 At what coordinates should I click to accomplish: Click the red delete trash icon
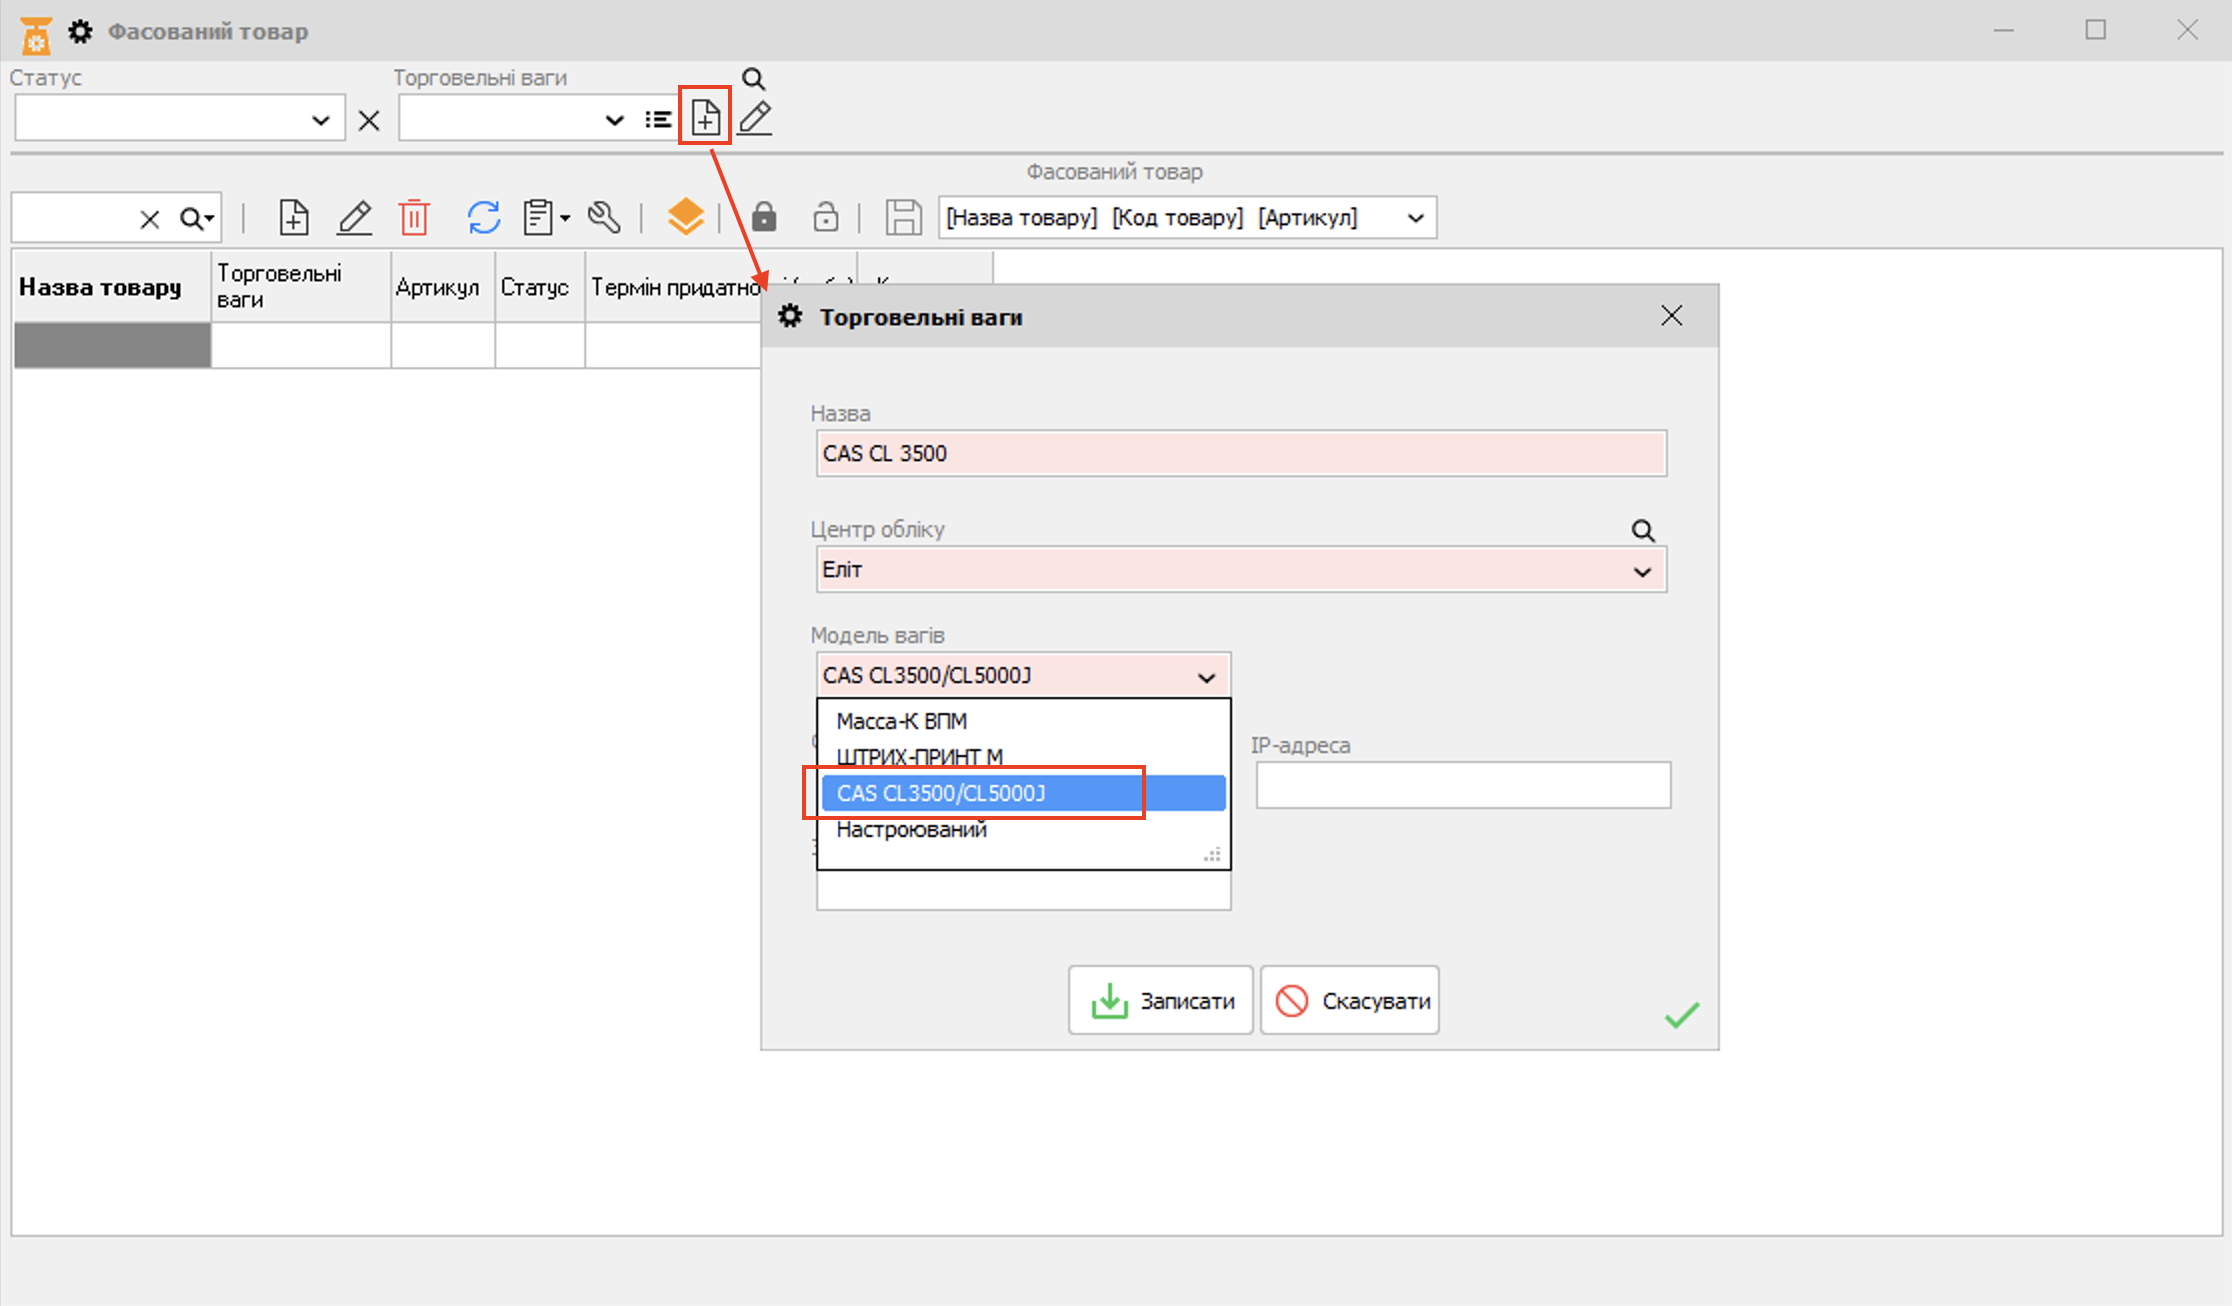click(414, 217)
